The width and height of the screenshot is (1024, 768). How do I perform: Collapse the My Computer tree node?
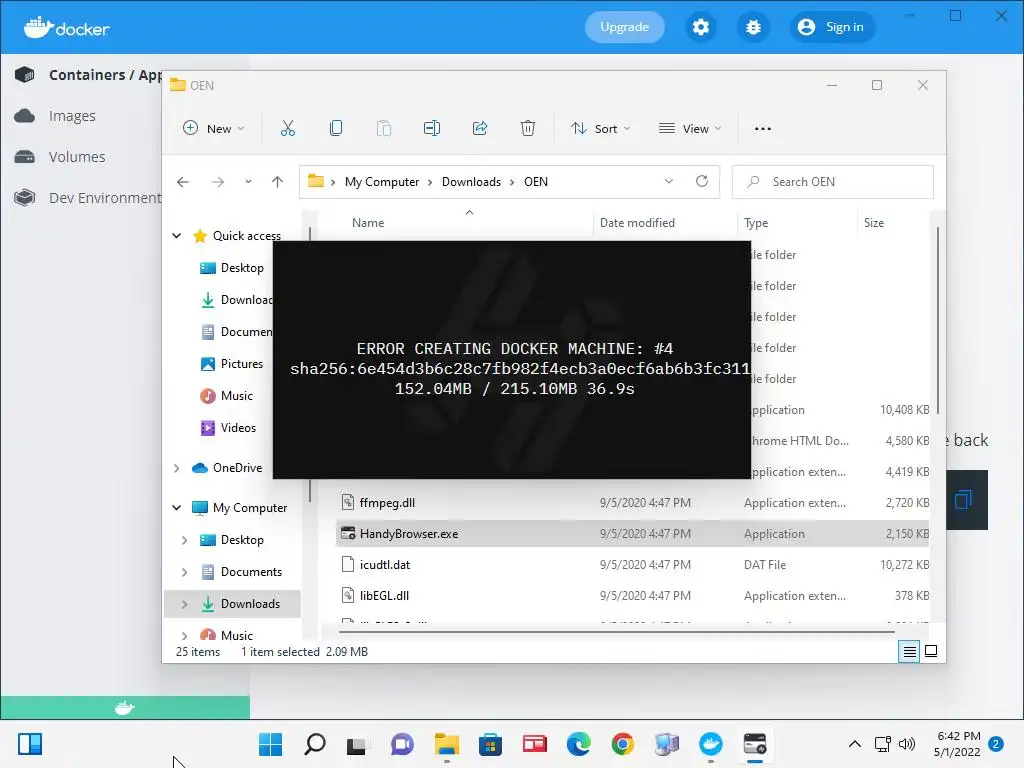pos(176,508)
